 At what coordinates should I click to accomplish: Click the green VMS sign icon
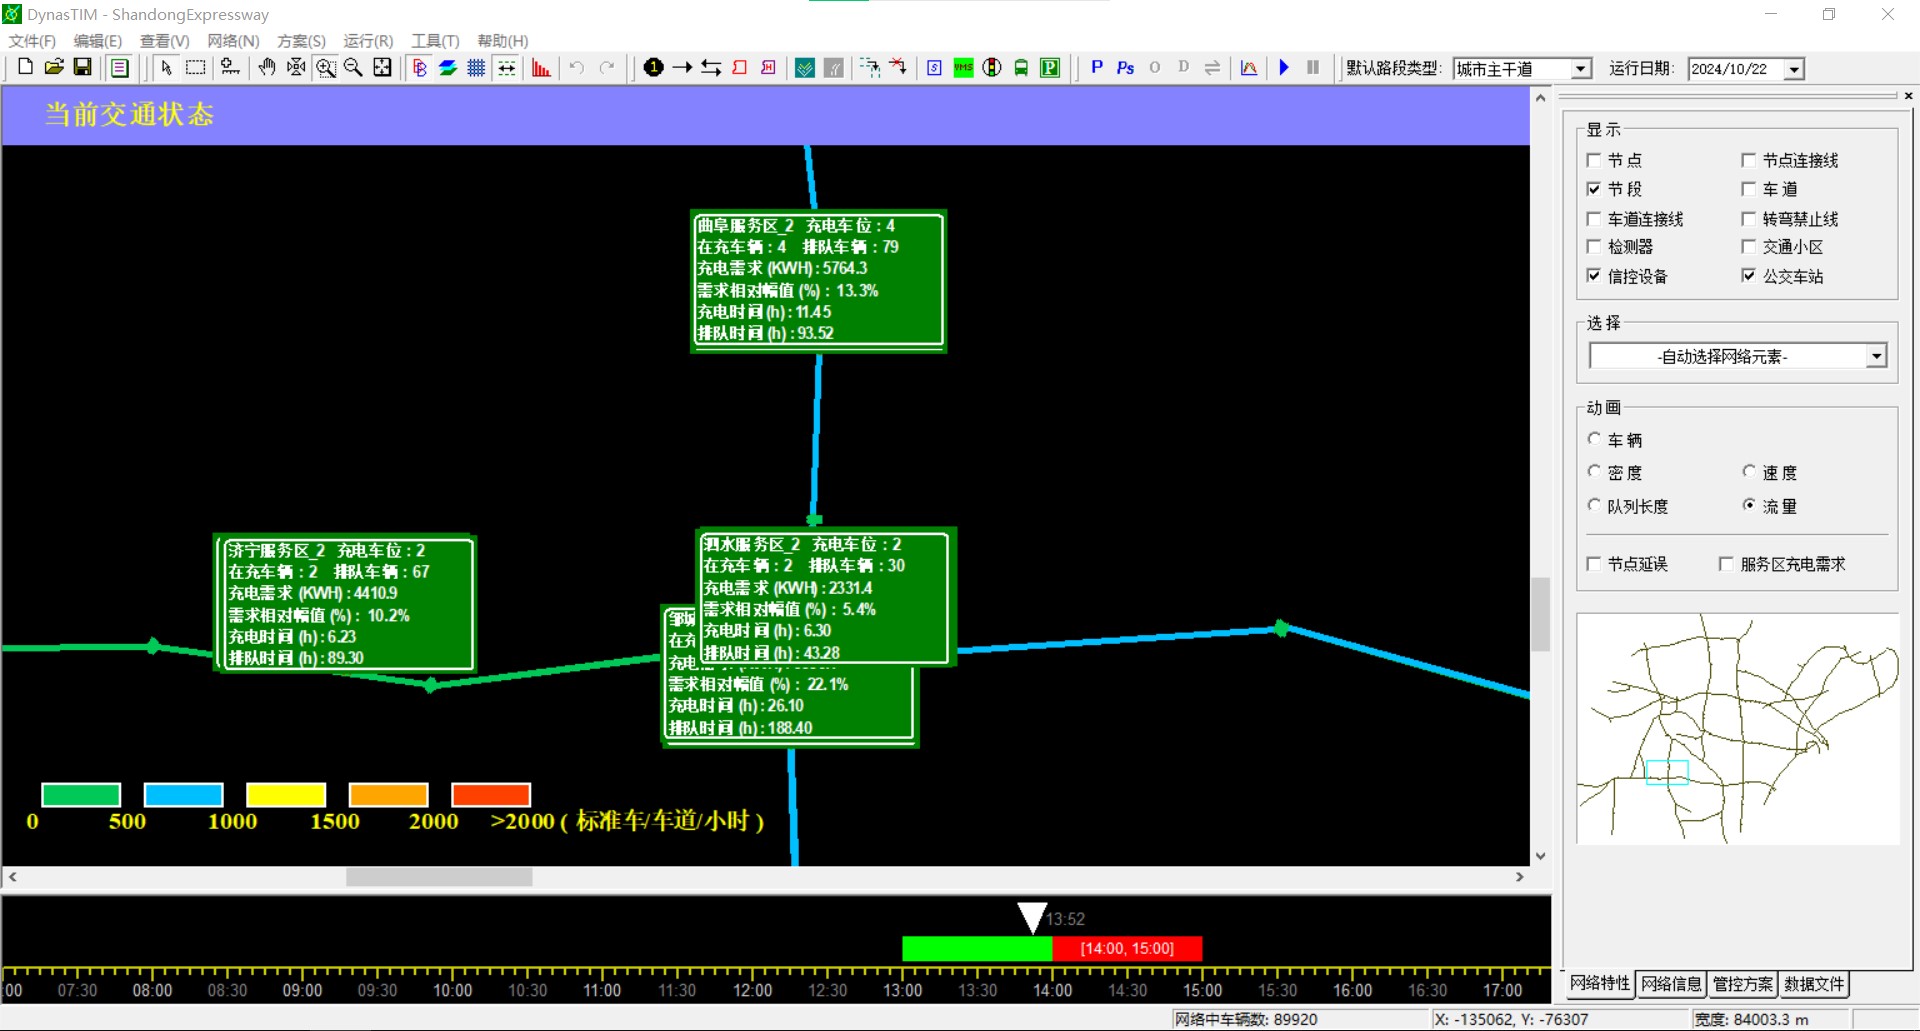963,68
